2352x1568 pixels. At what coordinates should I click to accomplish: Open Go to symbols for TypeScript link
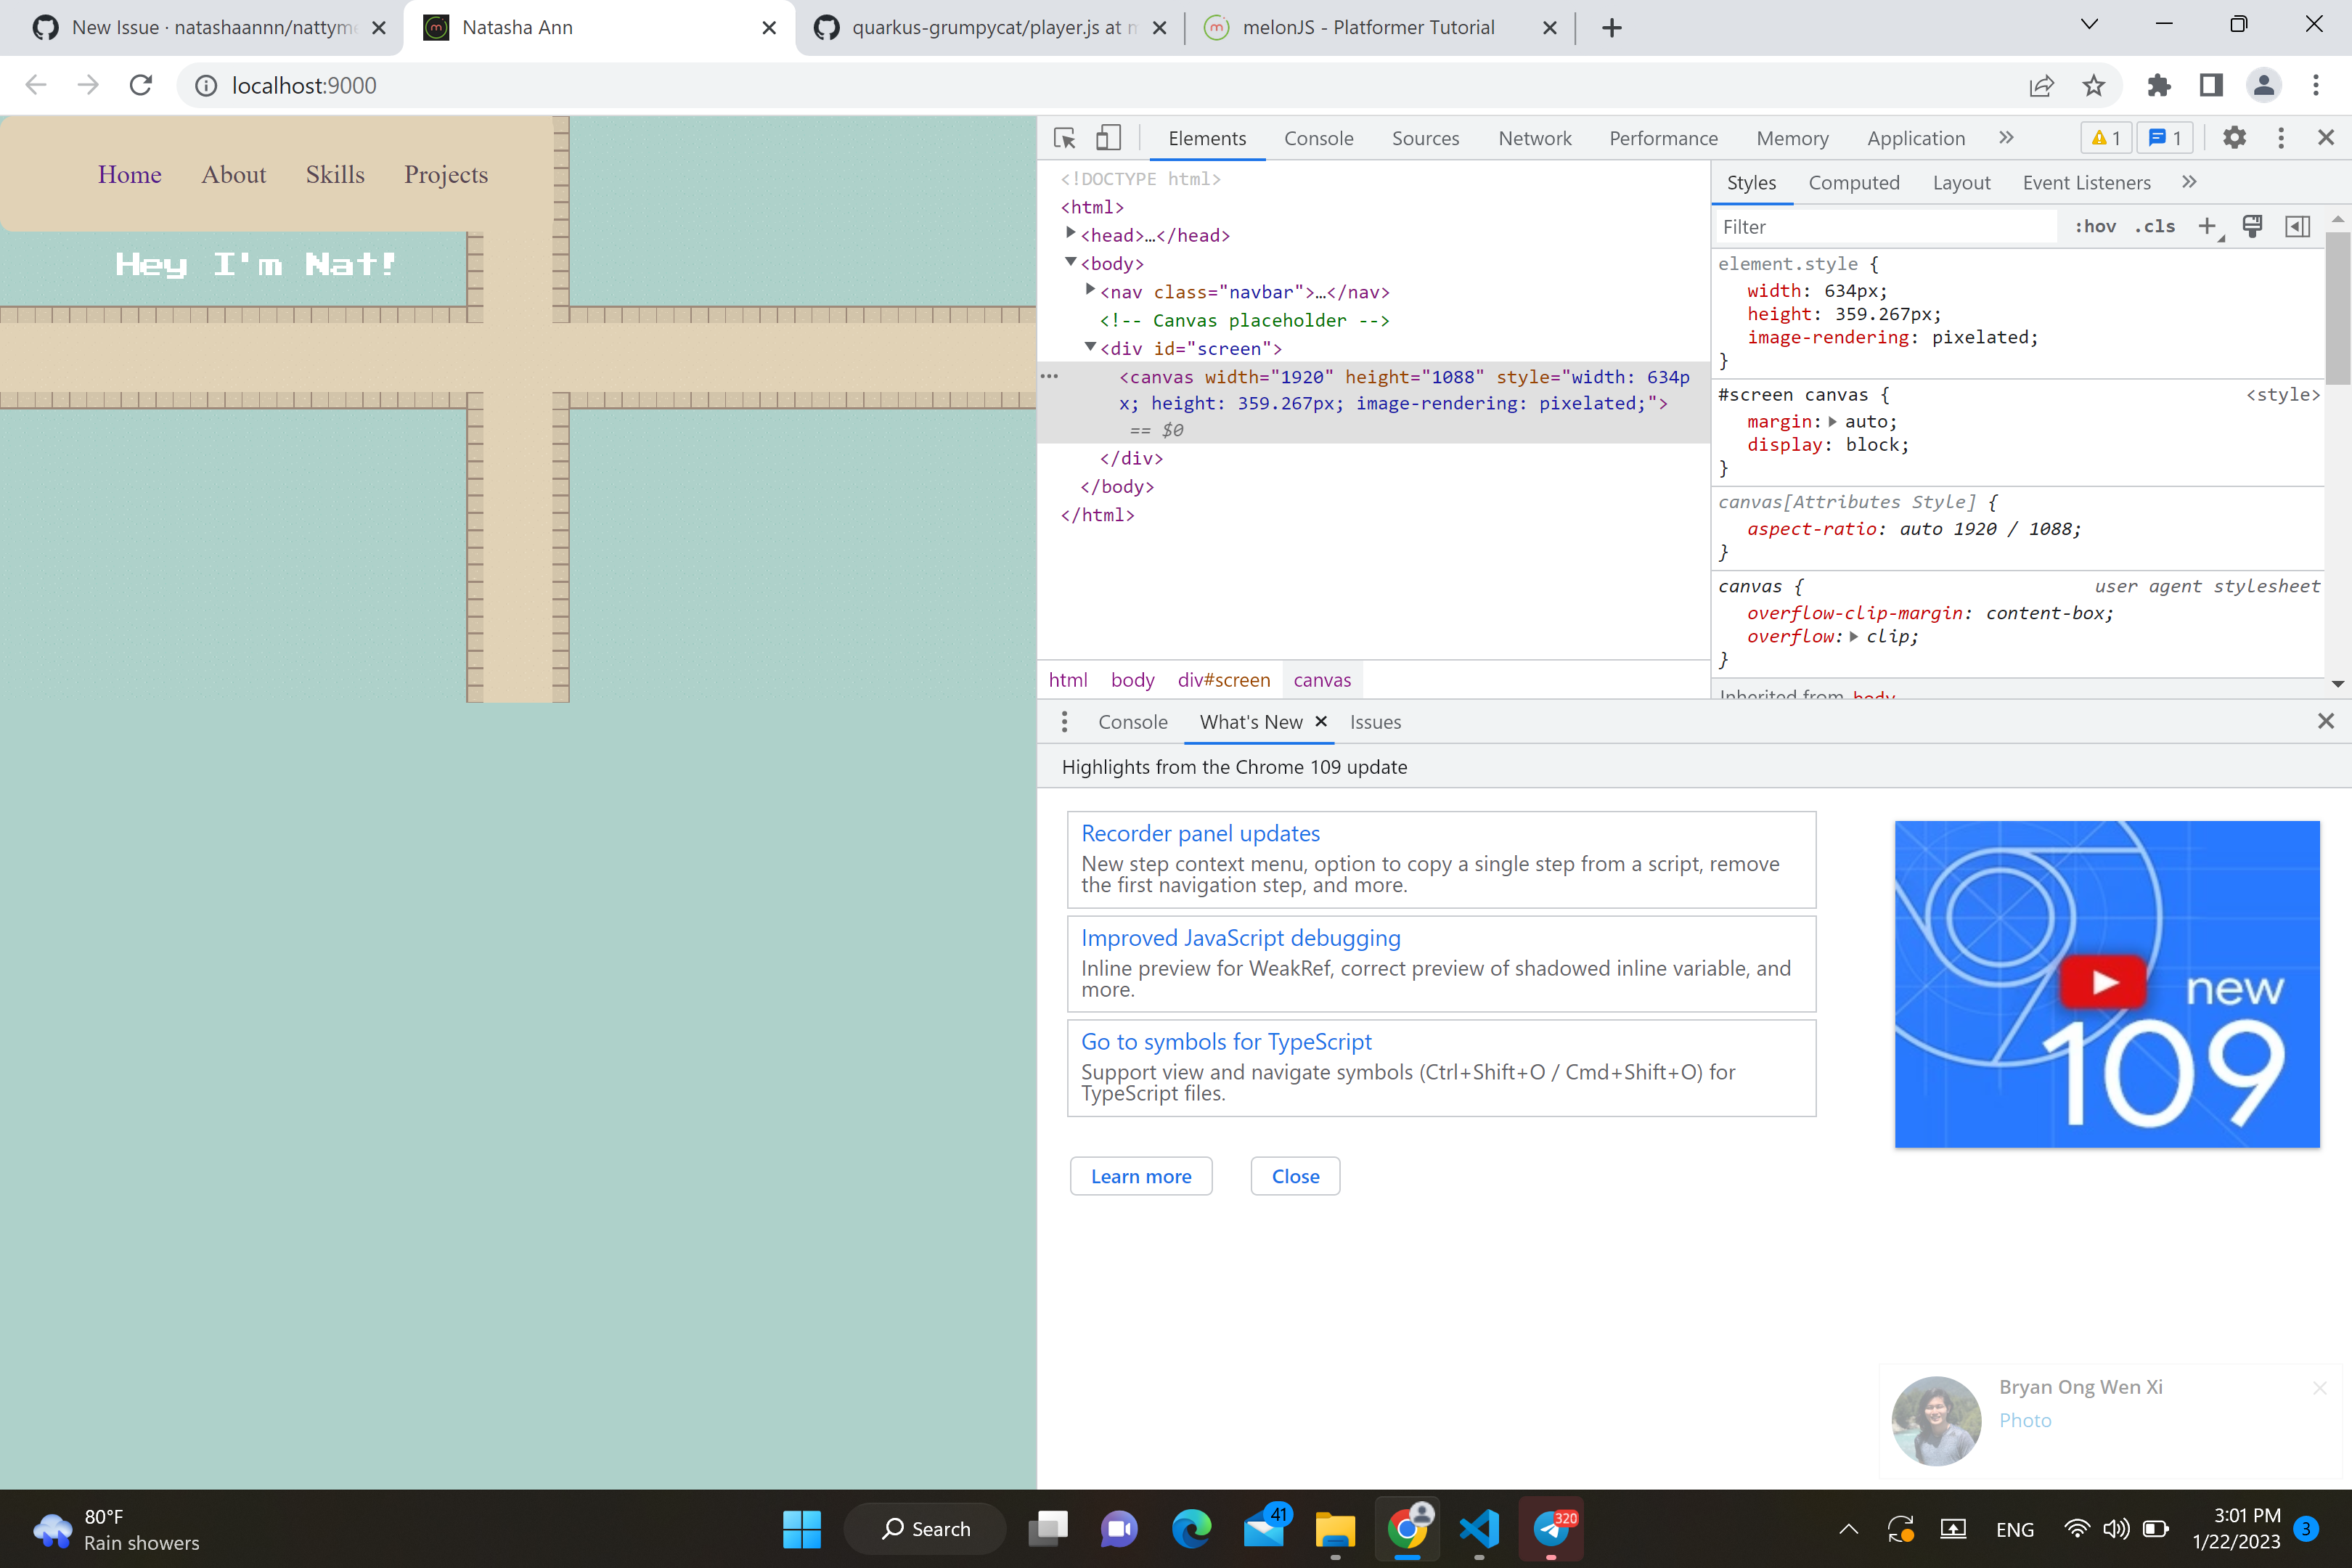(1226, 1041)
